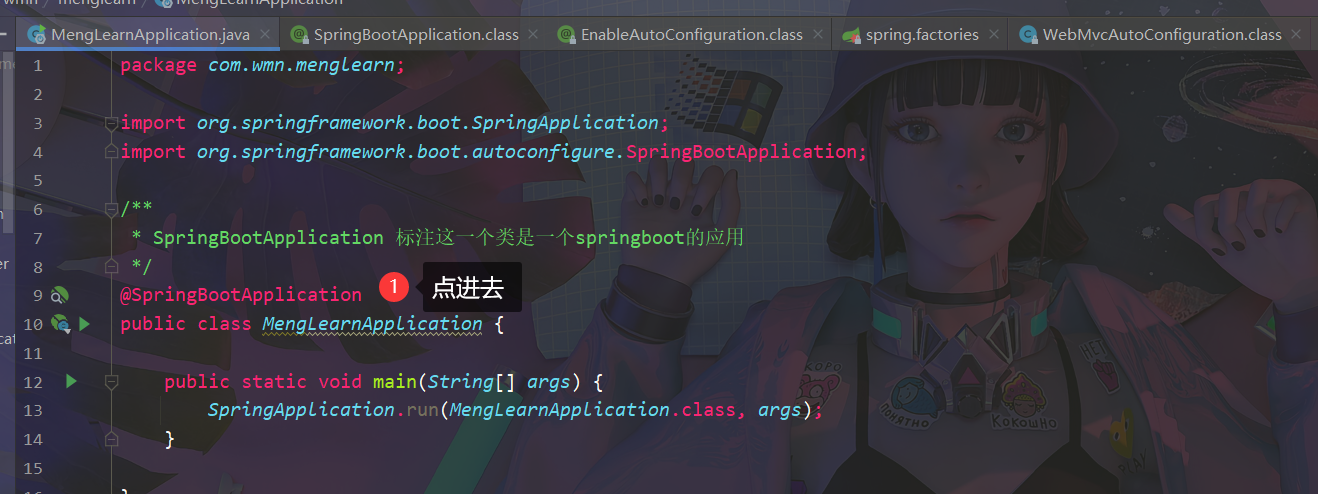
Task: Close the SpringBootApplication.class tab
Action: 533,35
